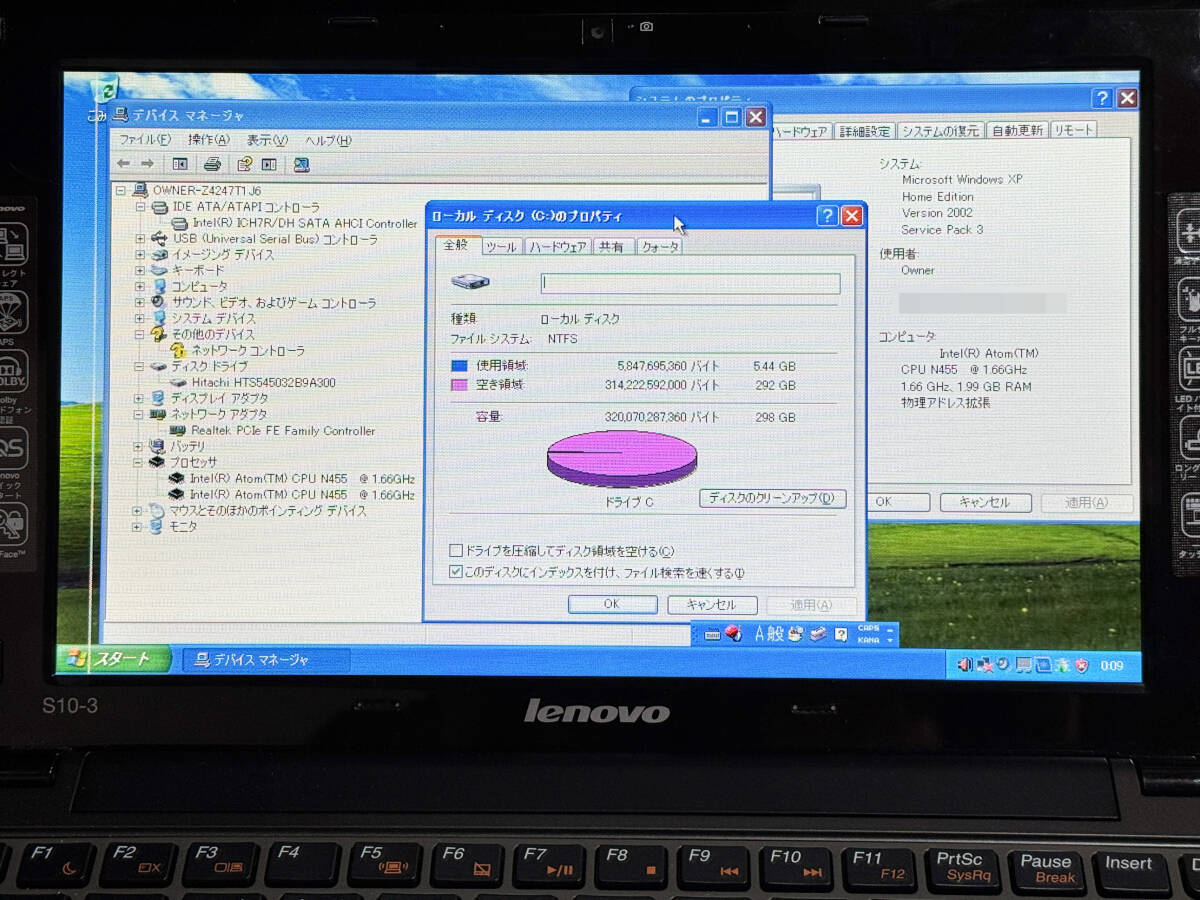Select Hitachi HTS545032B9A300 disk drive
Screen dimensions: 1200x900
pyautogui.click(x=264, y=382)
